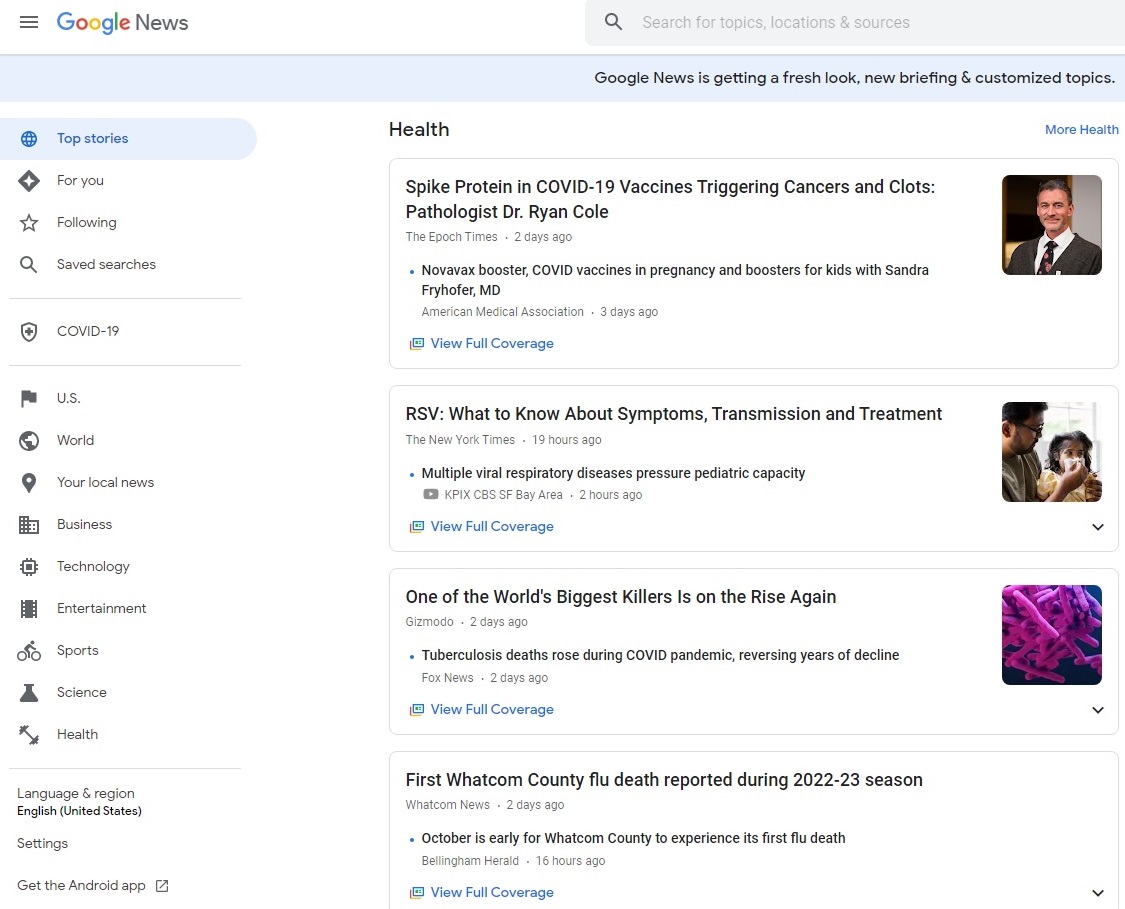
Task: Select Top stories in sidebar
Action: pyautogui.click(x=128, y=138)
